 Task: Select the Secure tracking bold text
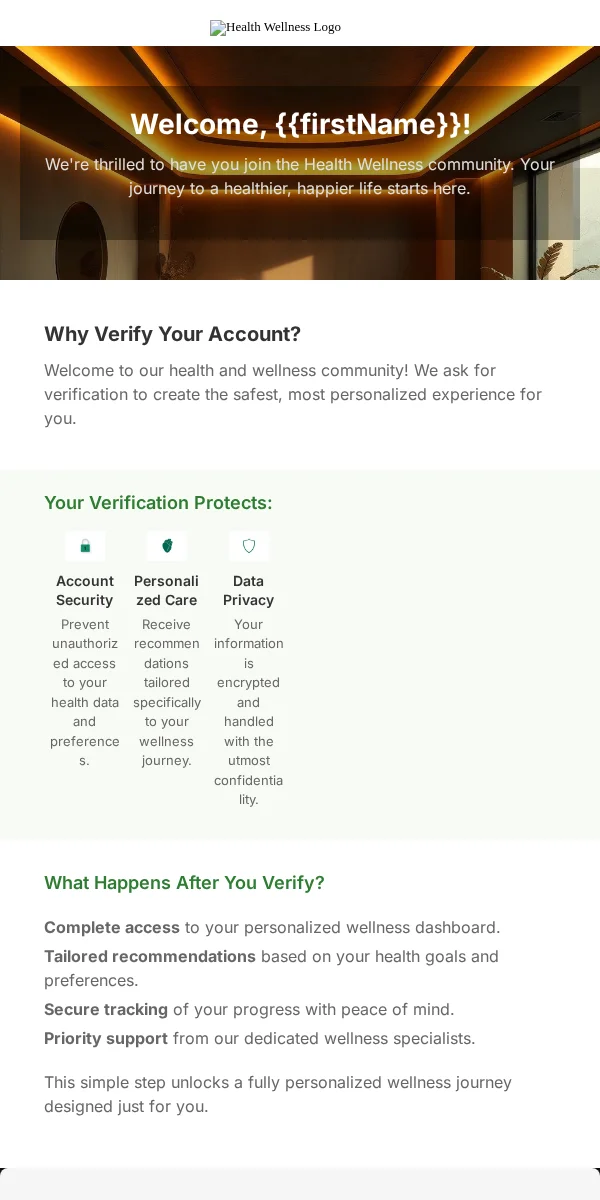106,1009
